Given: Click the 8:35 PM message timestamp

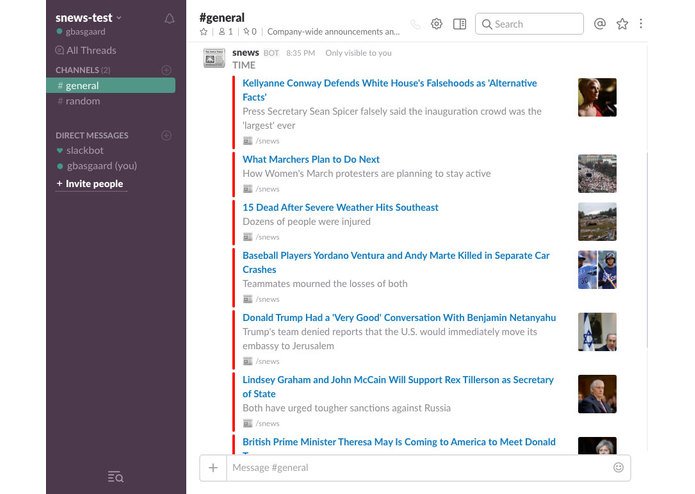Looking at the screenshot, I should point(301,53).
